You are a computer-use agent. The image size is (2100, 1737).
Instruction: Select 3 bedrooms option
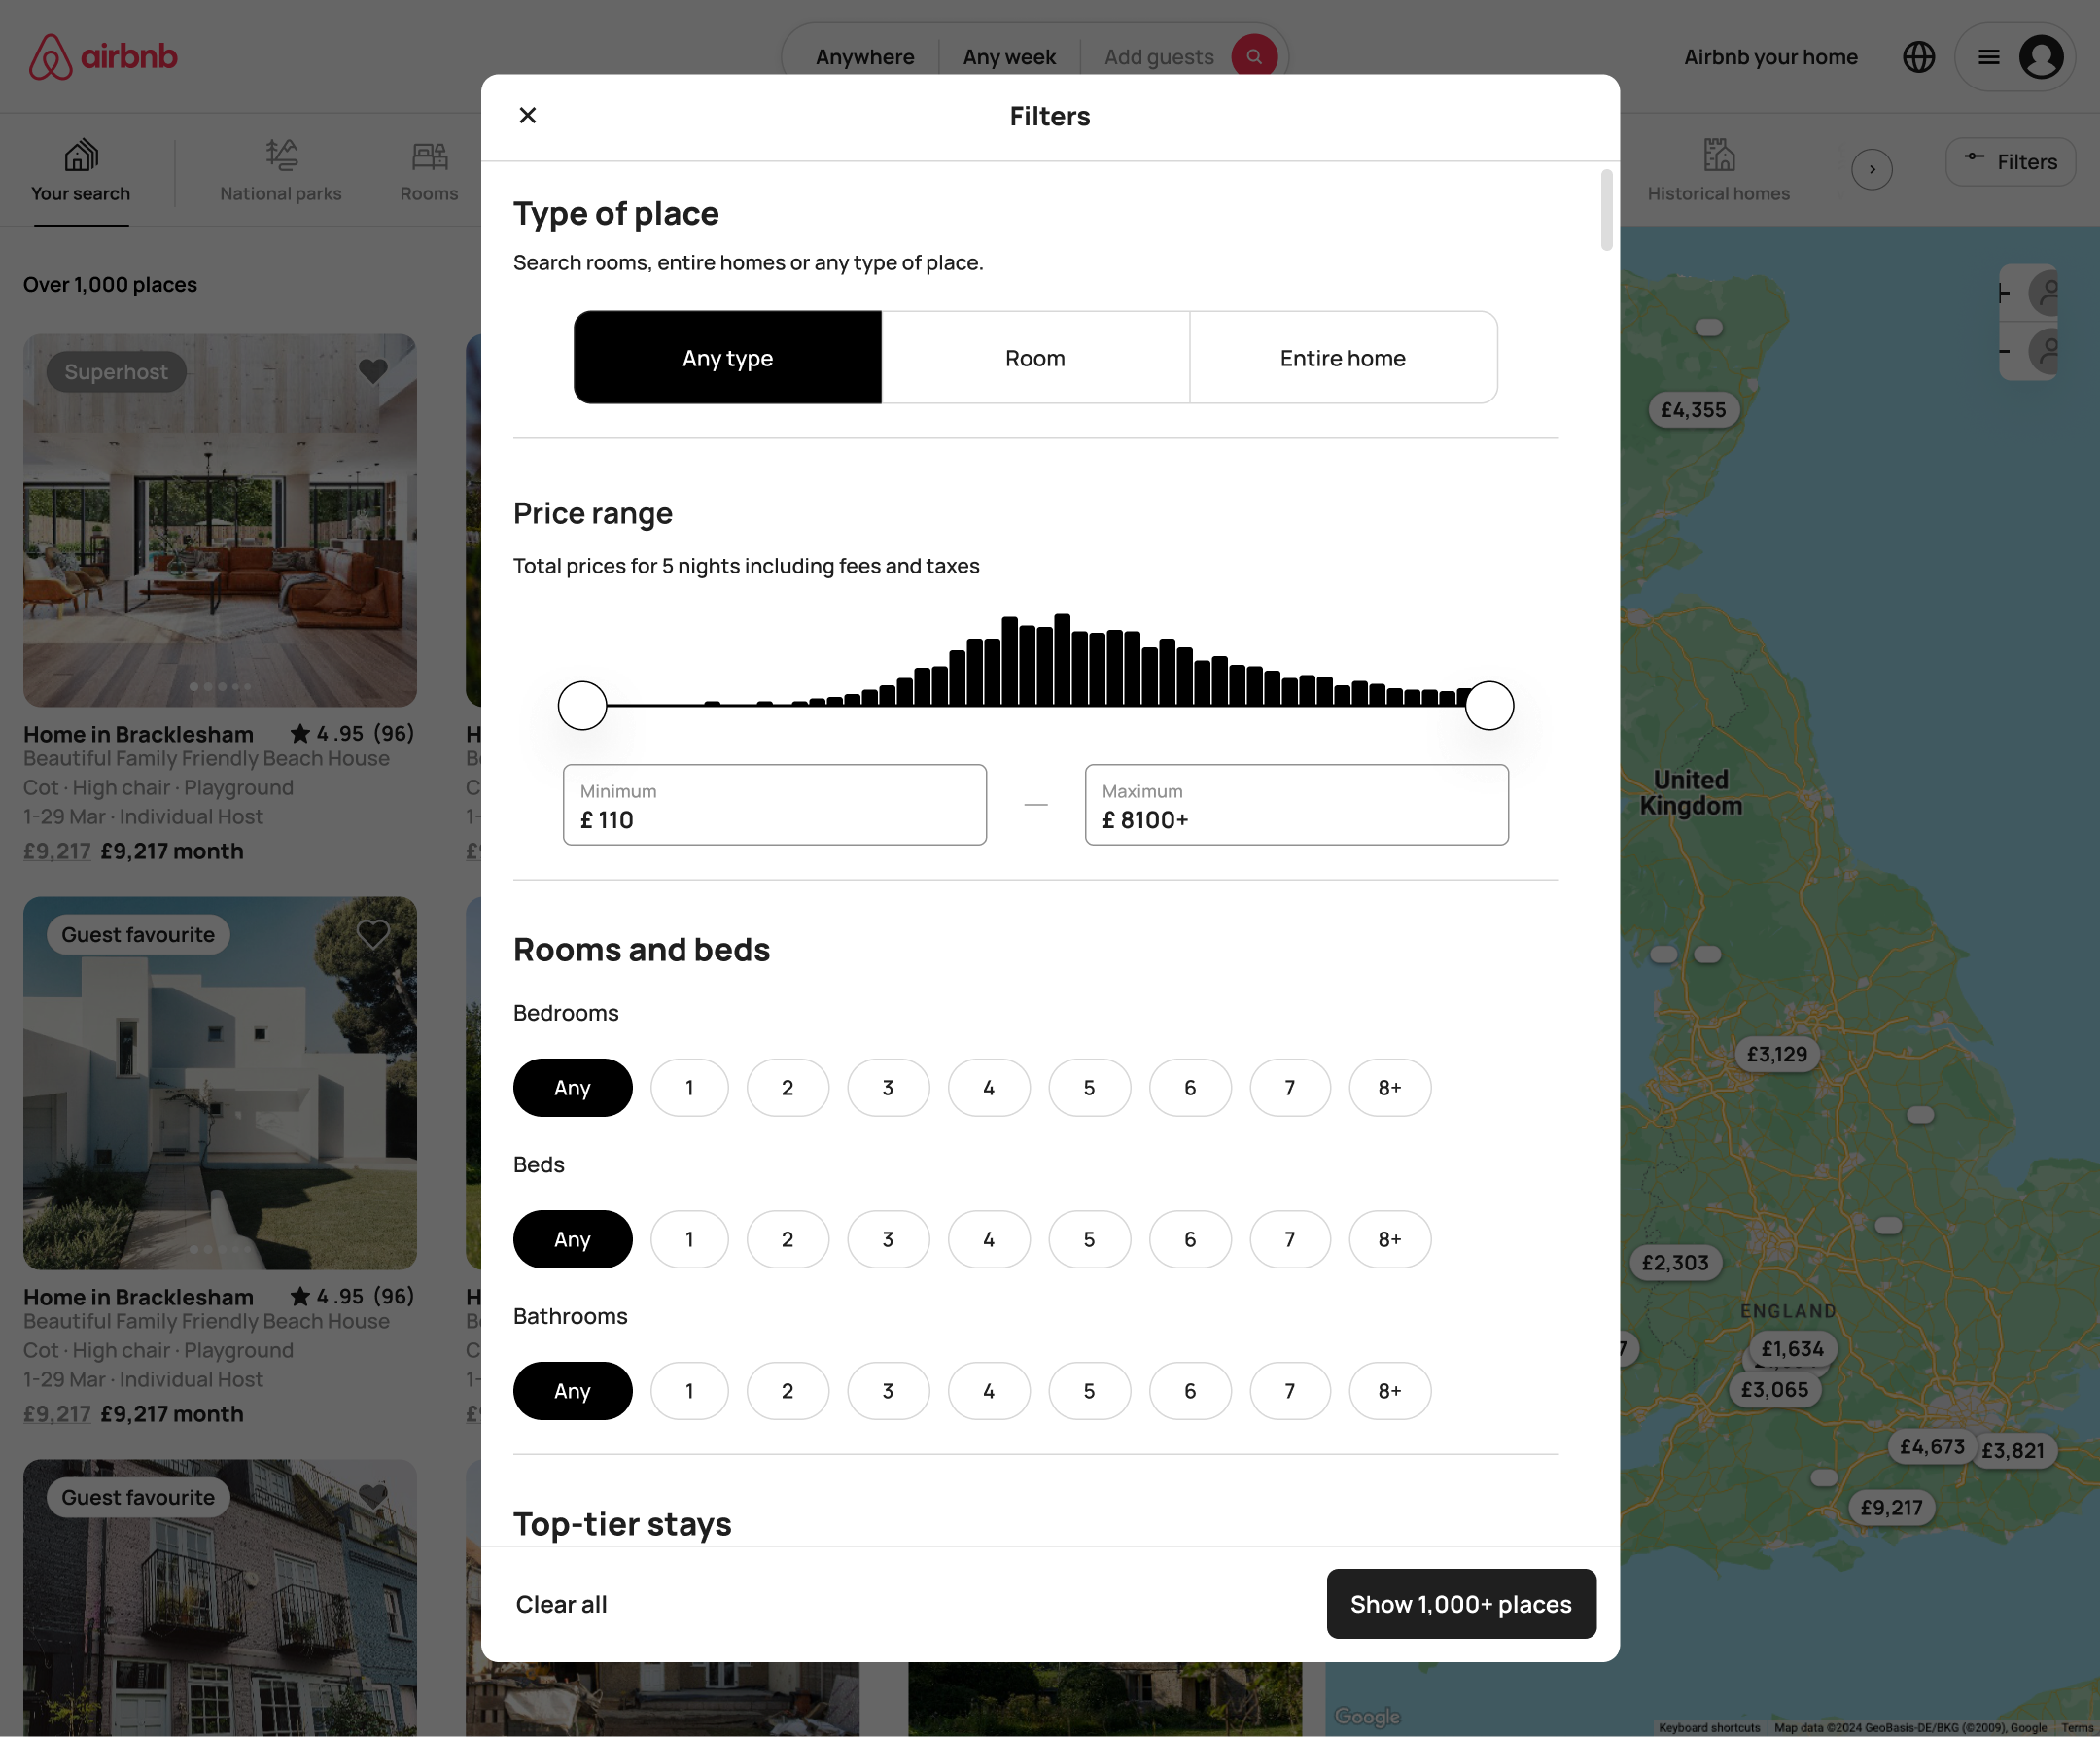click(x=888, y=1087)
